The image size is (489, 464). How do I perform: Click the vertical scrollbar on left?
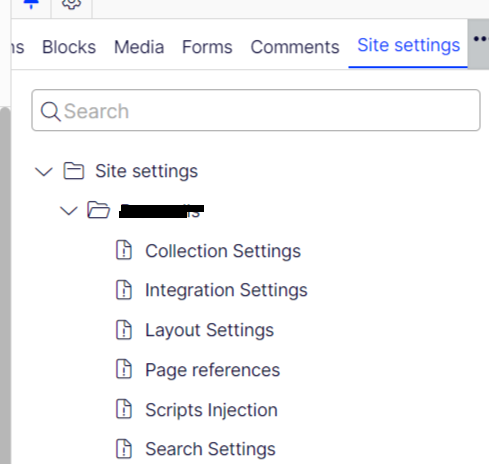(5, 285)
